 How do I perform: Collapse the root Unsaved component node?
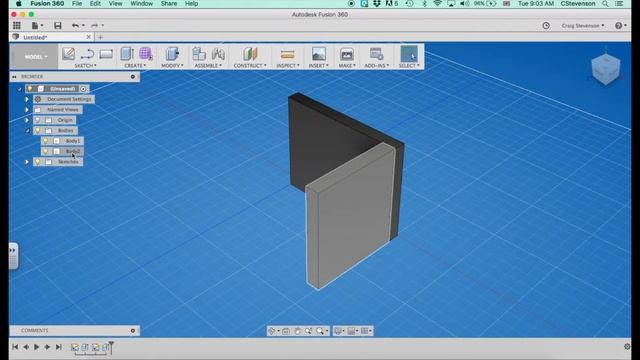point(19,89)
